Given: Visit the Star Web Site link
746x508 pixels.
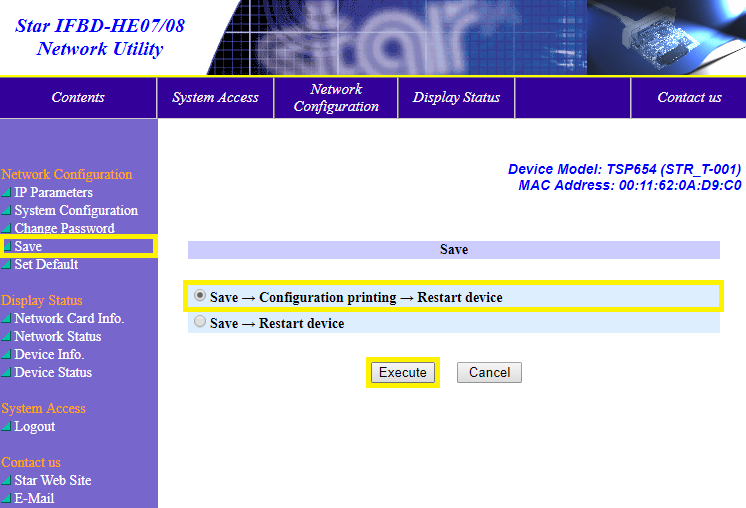Looking at the screenshot, I should [53, 480].
